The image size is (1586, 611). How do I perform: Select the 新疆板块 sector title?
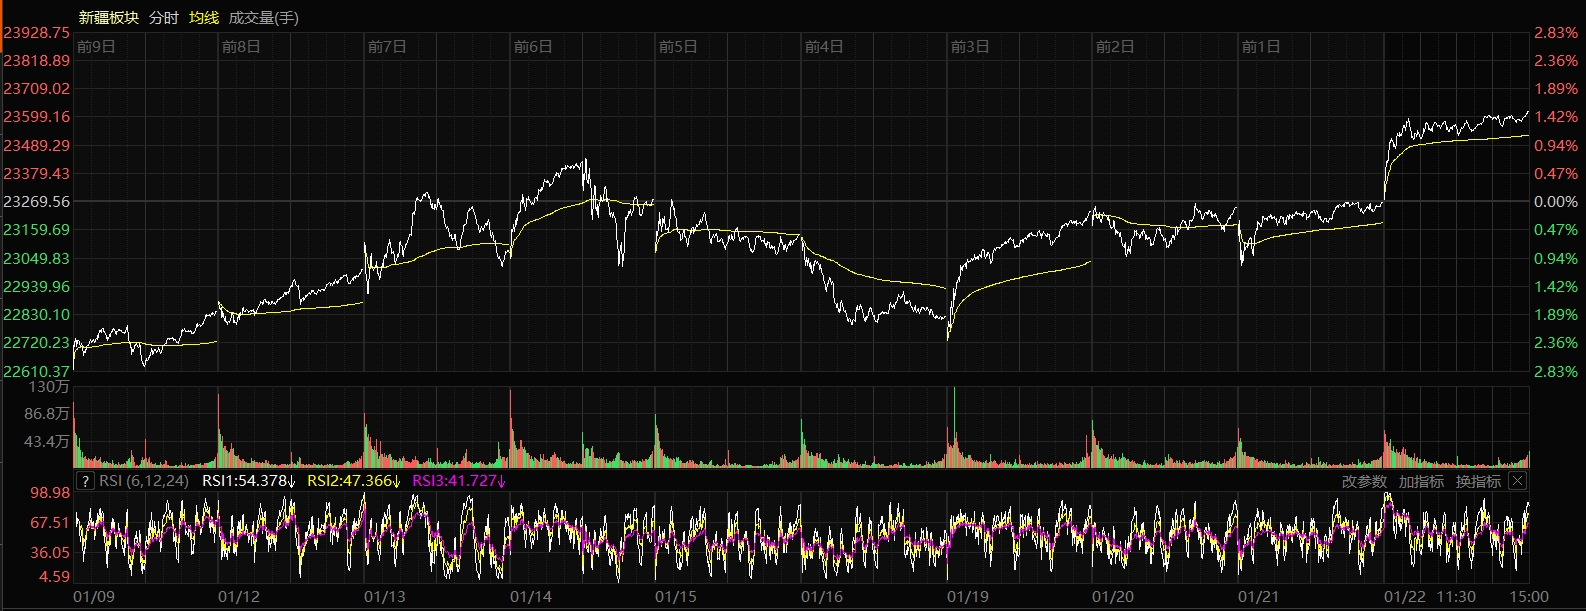[x=108, y=18]
